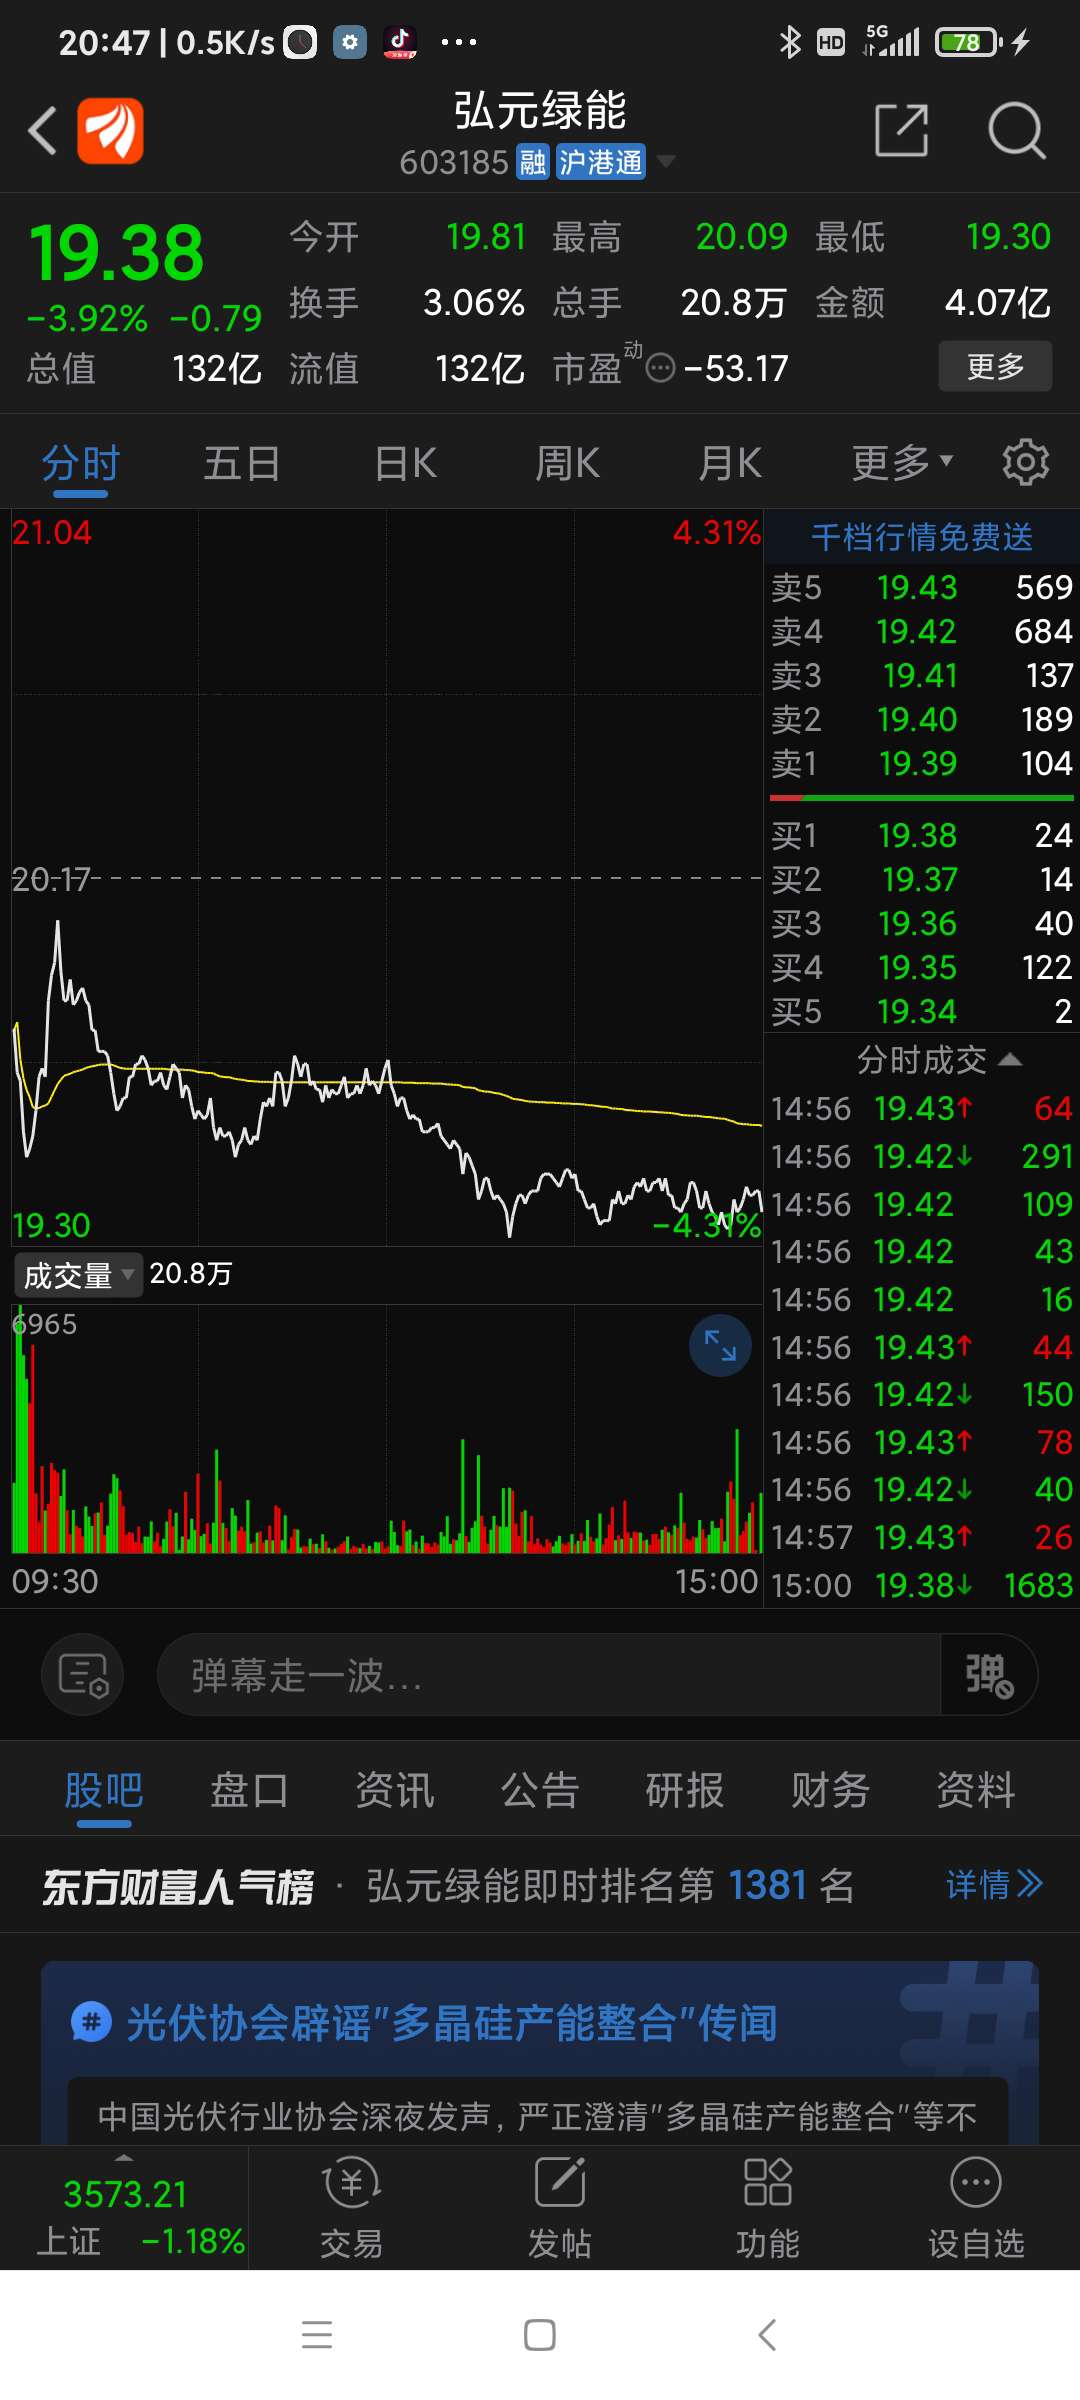Tap Android home square button
The height and width of the screenshot is (2400, 1080).
(540, 2335)
